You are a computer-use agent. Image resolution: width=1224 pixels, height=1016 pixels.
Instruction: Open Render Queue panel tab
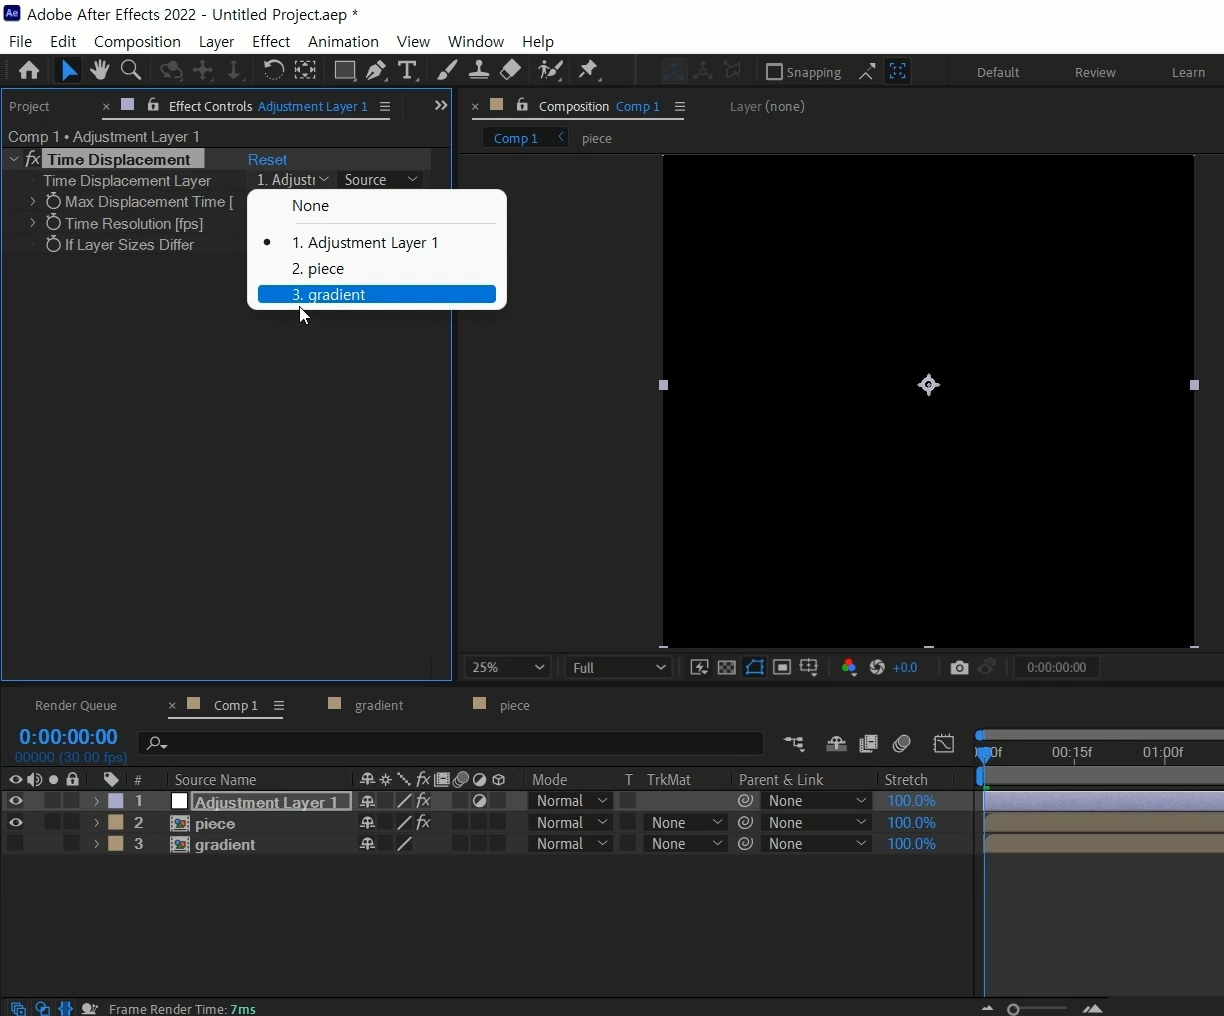pos(76,706)
